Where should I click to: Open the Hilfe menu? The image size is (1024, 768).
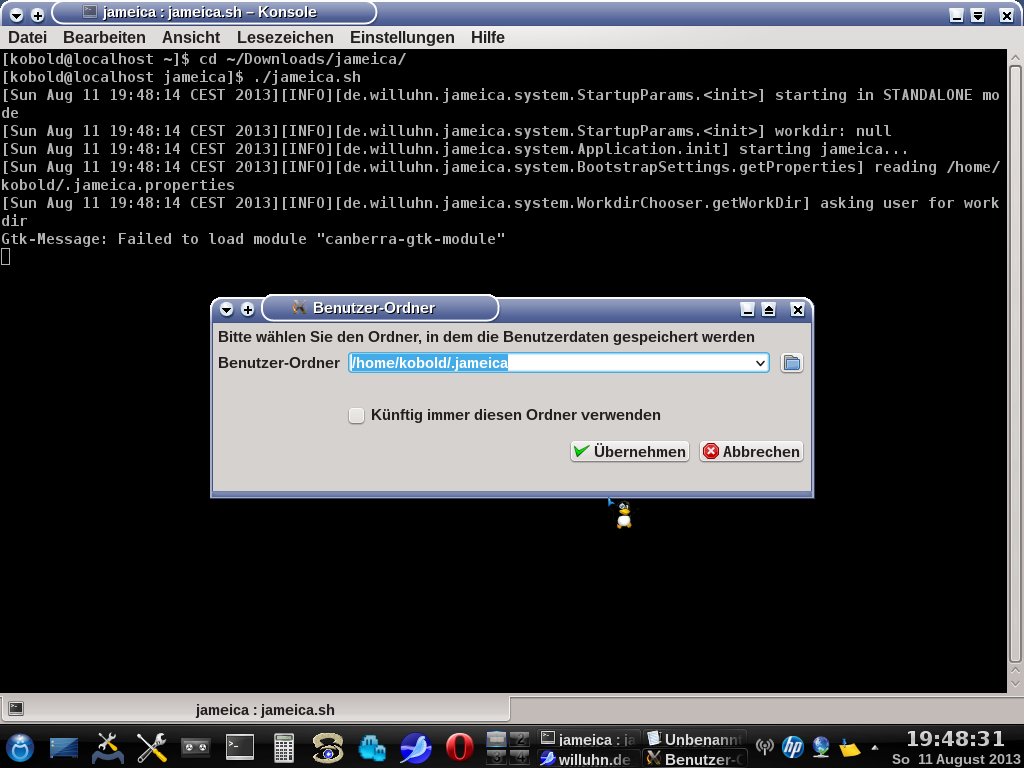(x=488, y=37)
